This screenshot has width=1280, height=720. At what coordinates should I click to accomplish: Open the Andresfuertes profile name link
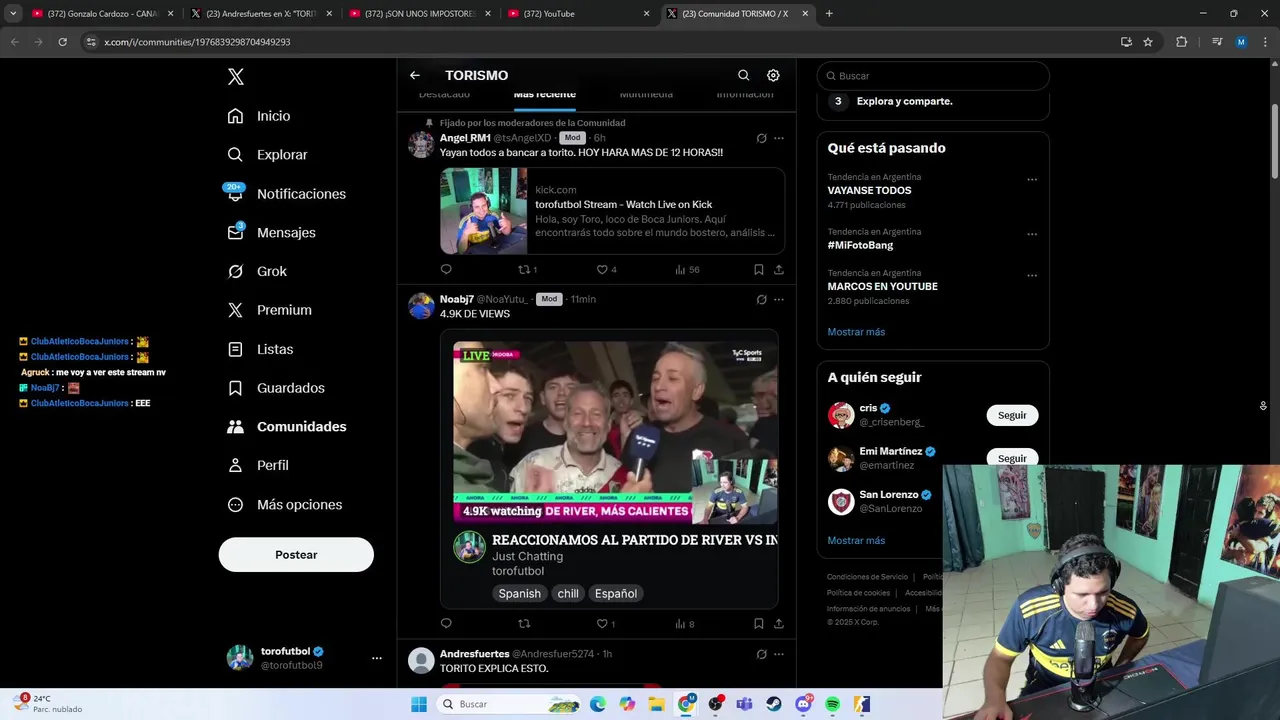(475, 654)
